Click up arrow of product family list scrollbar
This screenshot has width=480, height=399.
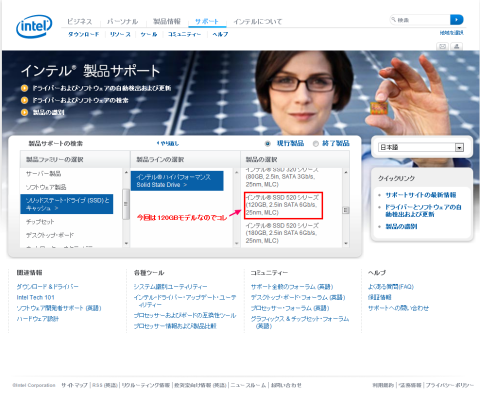pos(126,172)
